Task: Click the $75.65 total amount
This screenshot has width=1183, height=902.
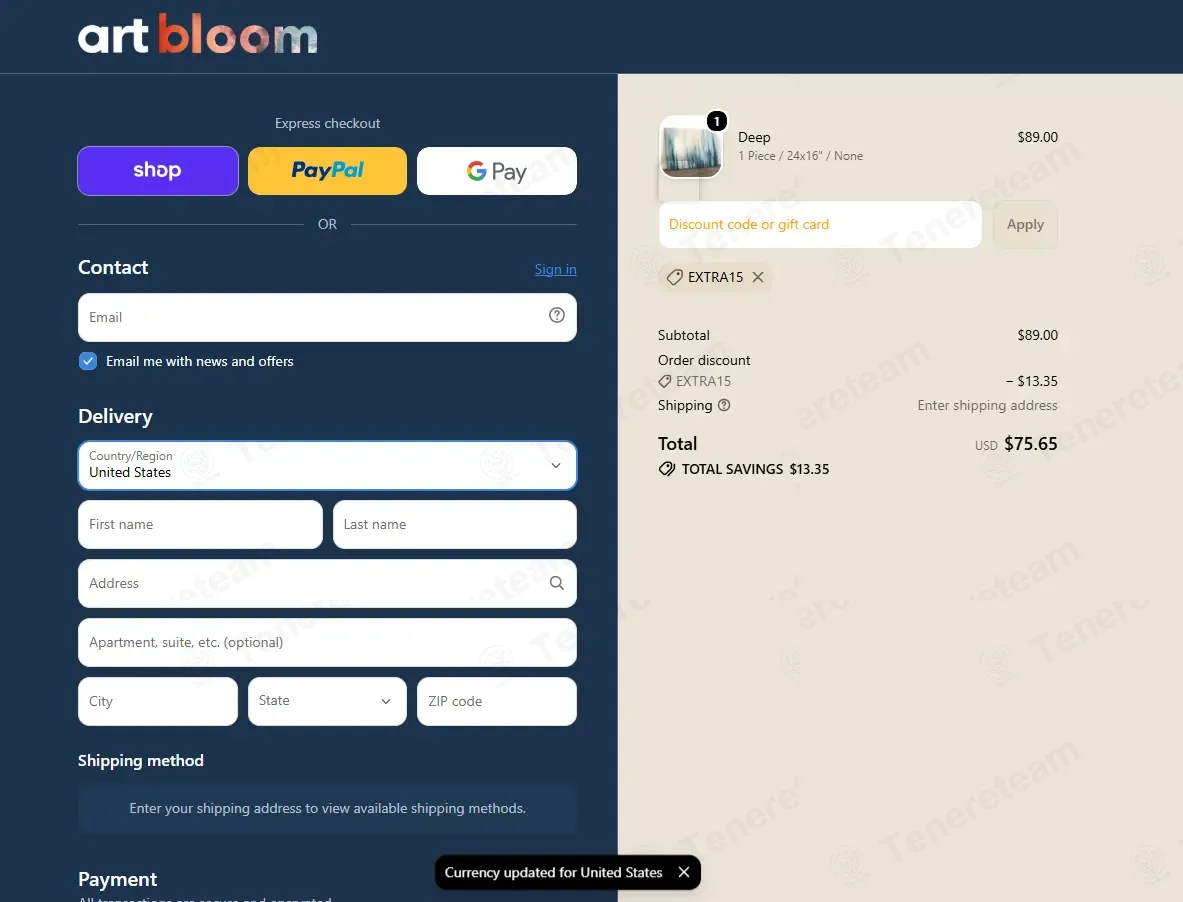Action: [1031, 443]
